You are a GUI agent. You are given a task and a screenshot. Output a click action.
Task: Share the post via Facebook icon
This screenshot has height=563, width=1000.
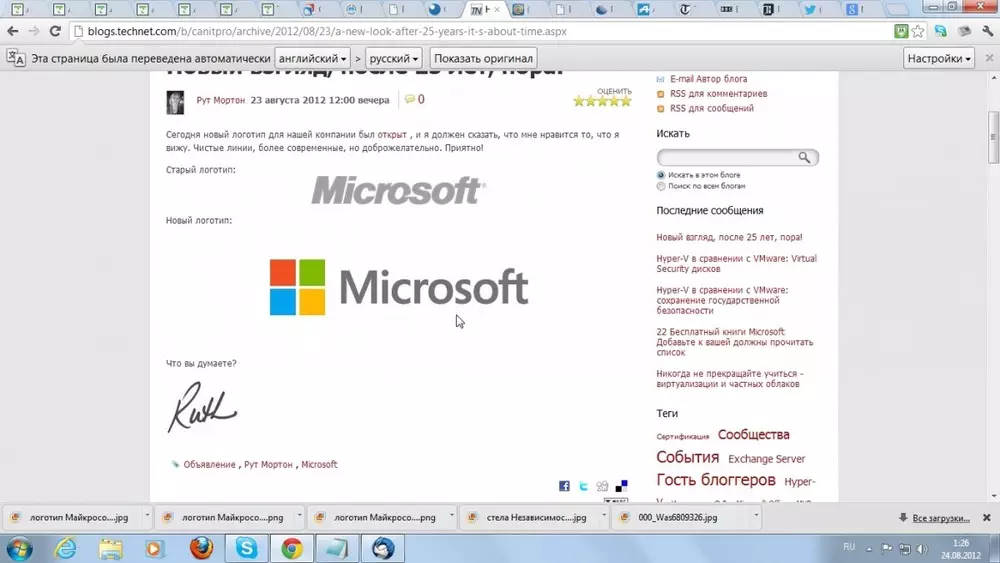coord(564,486)
